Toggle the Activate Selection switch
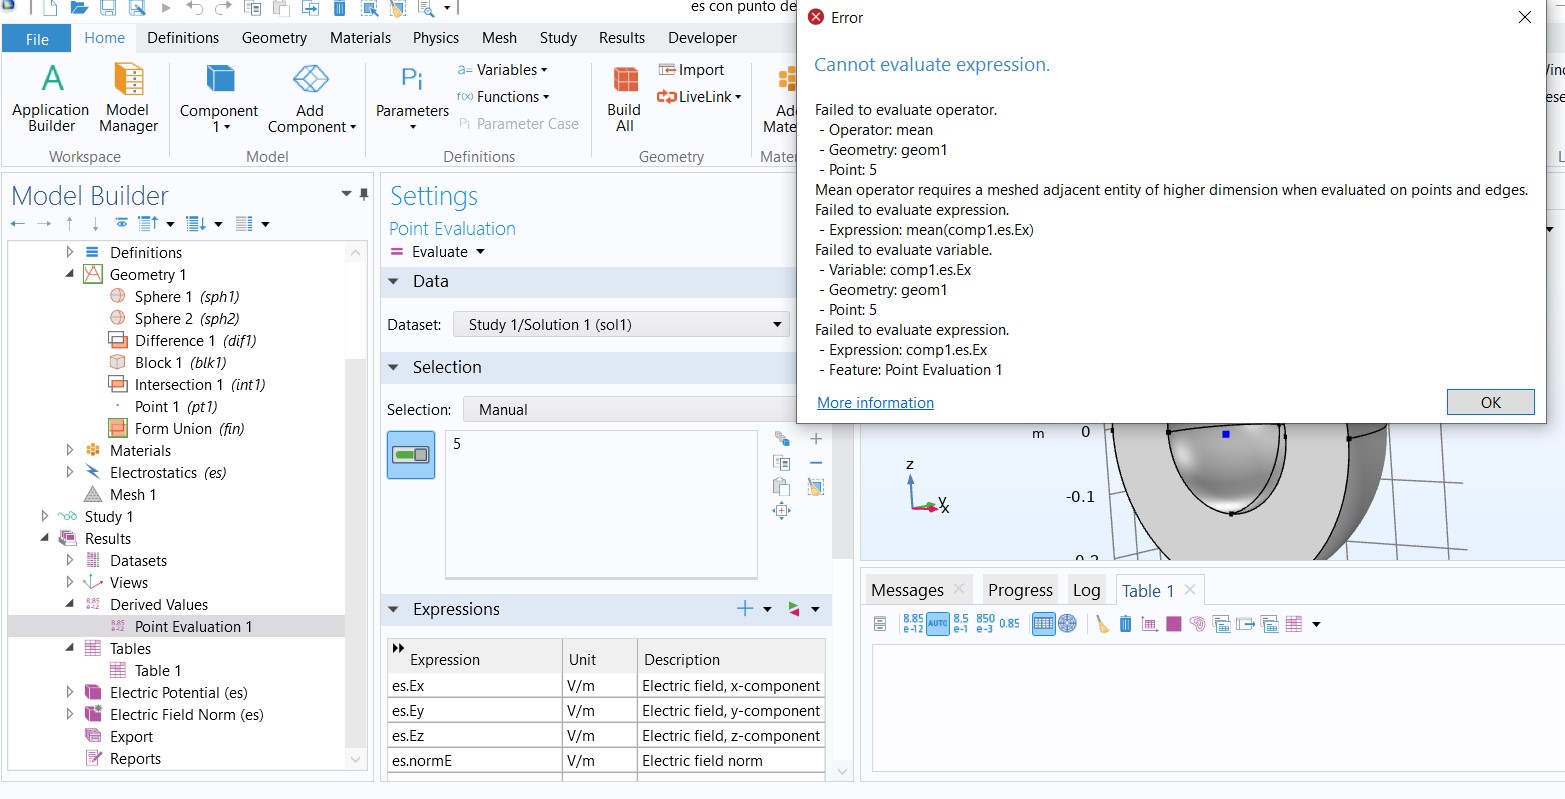Screen dimensions: 1565x799 (x=411, y=455)
